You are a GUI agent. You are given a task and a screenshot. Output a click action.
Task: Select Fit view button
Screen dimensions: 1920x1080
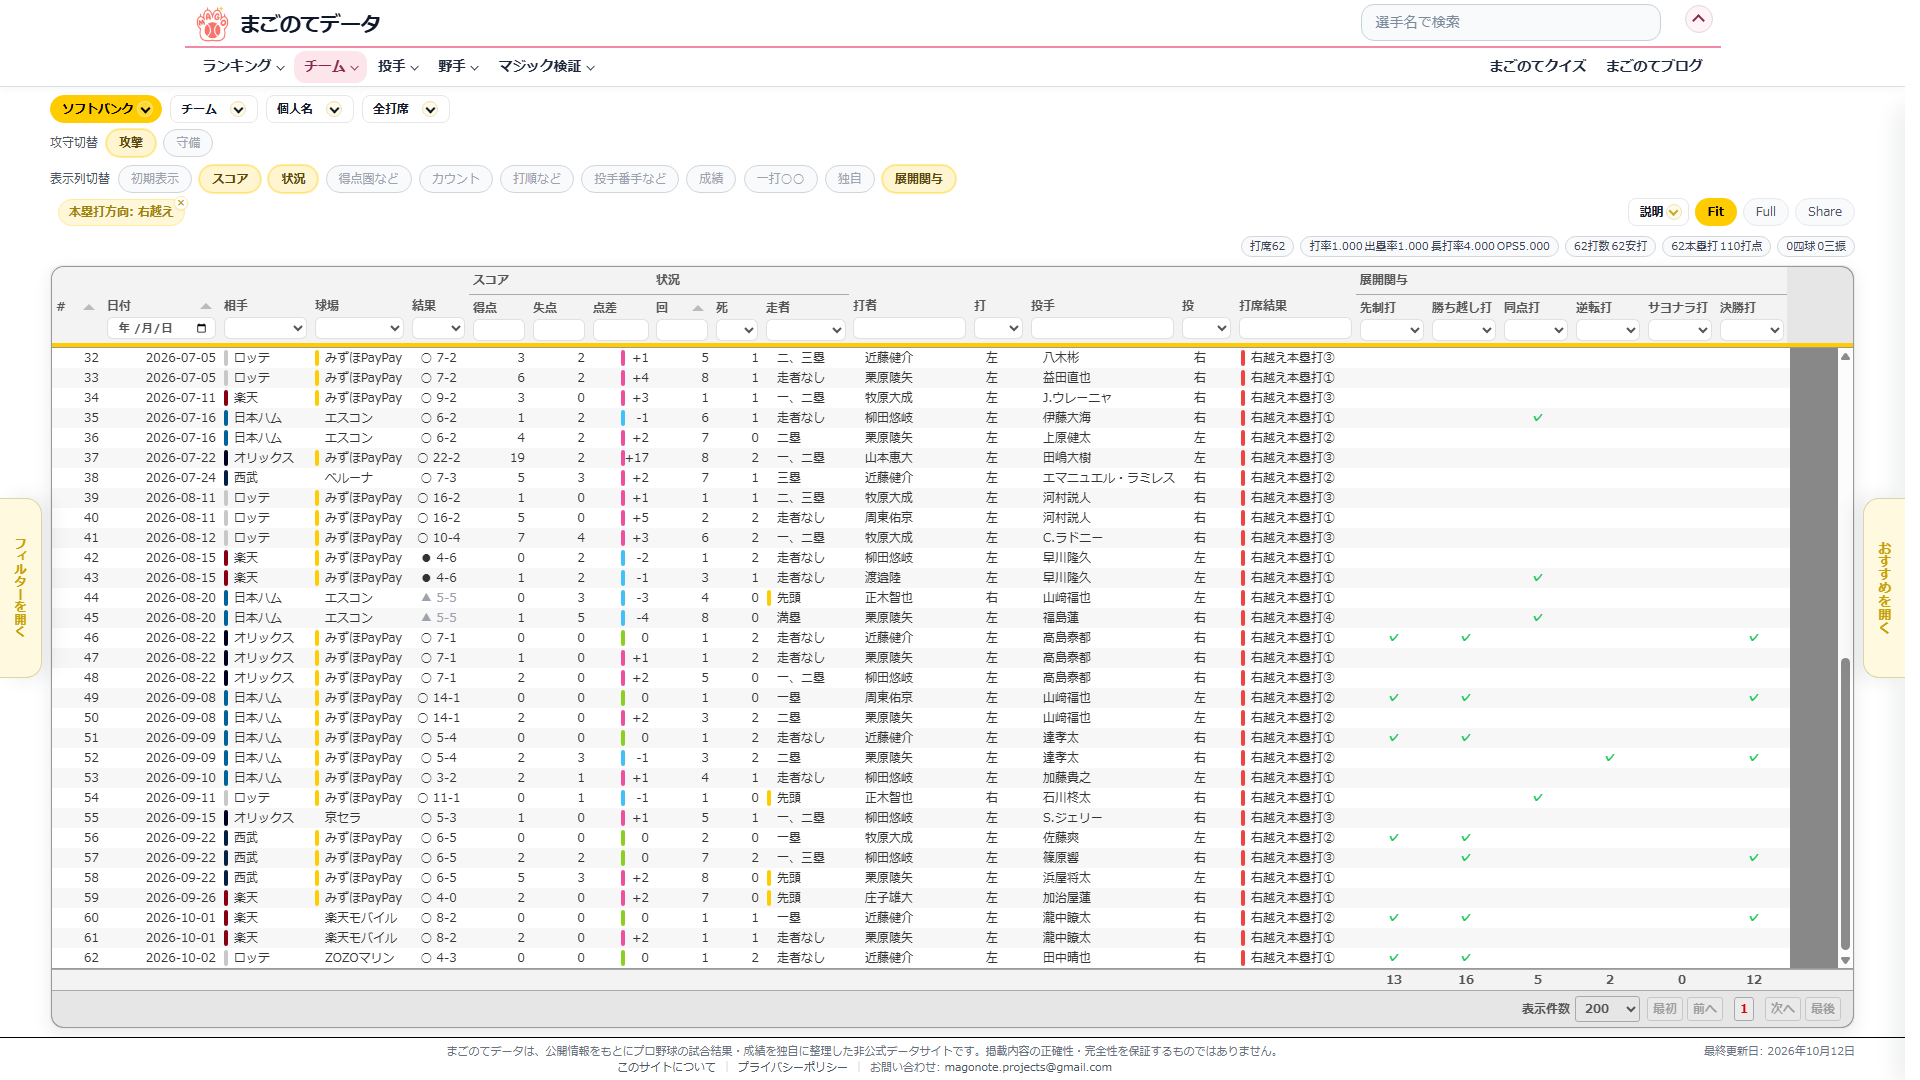pyautogui.click(x=1715, y=212)
